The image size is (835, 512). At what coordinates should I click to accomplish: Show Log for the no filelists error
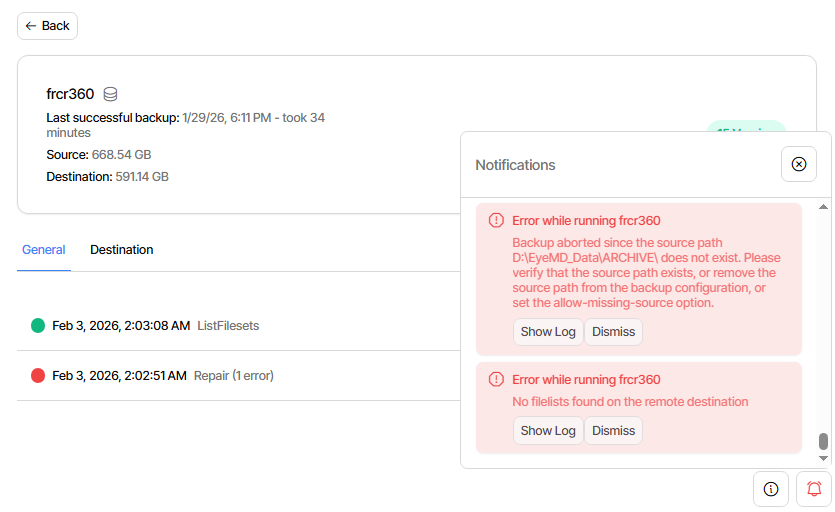[548, 431]
